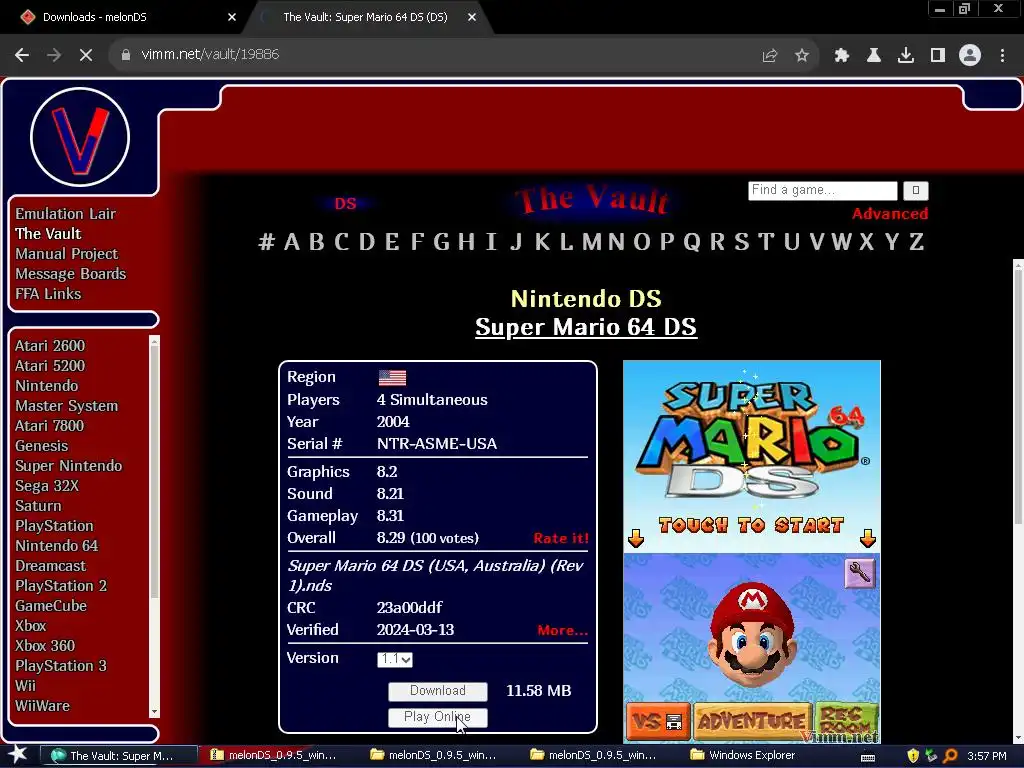The height and width of the screenshot is (768, 1024).
Task: Open Message Boards in sidebar
Action: point(71,274)
